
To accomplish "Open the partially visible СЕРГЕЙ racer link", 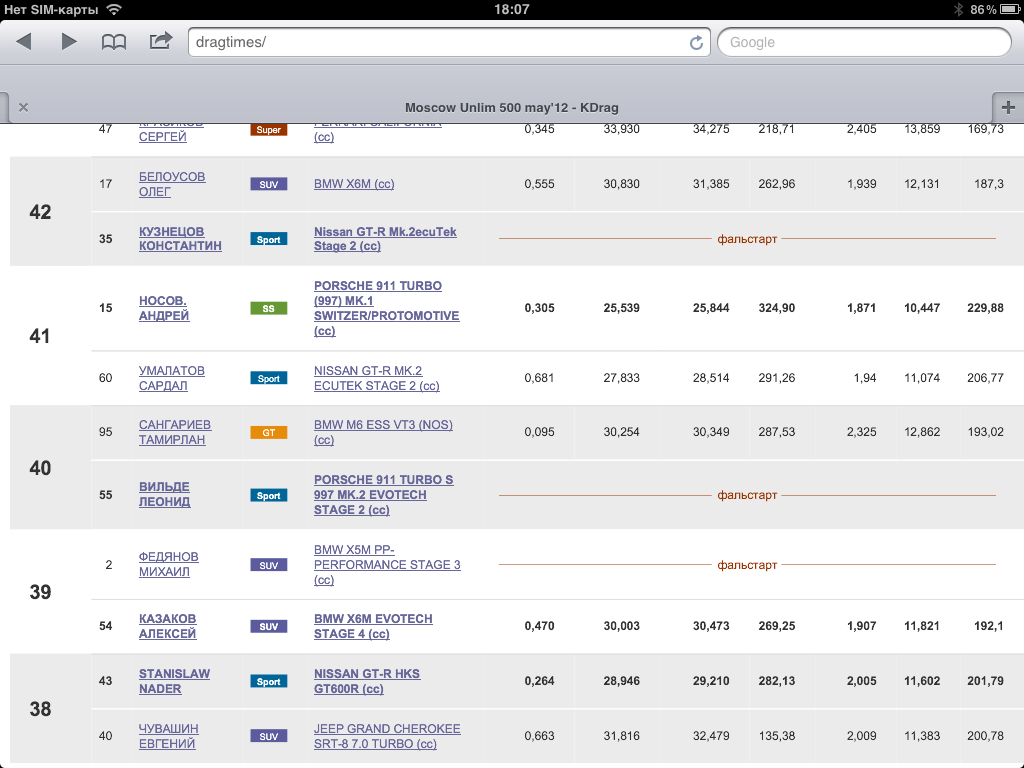I will (163, 136).
